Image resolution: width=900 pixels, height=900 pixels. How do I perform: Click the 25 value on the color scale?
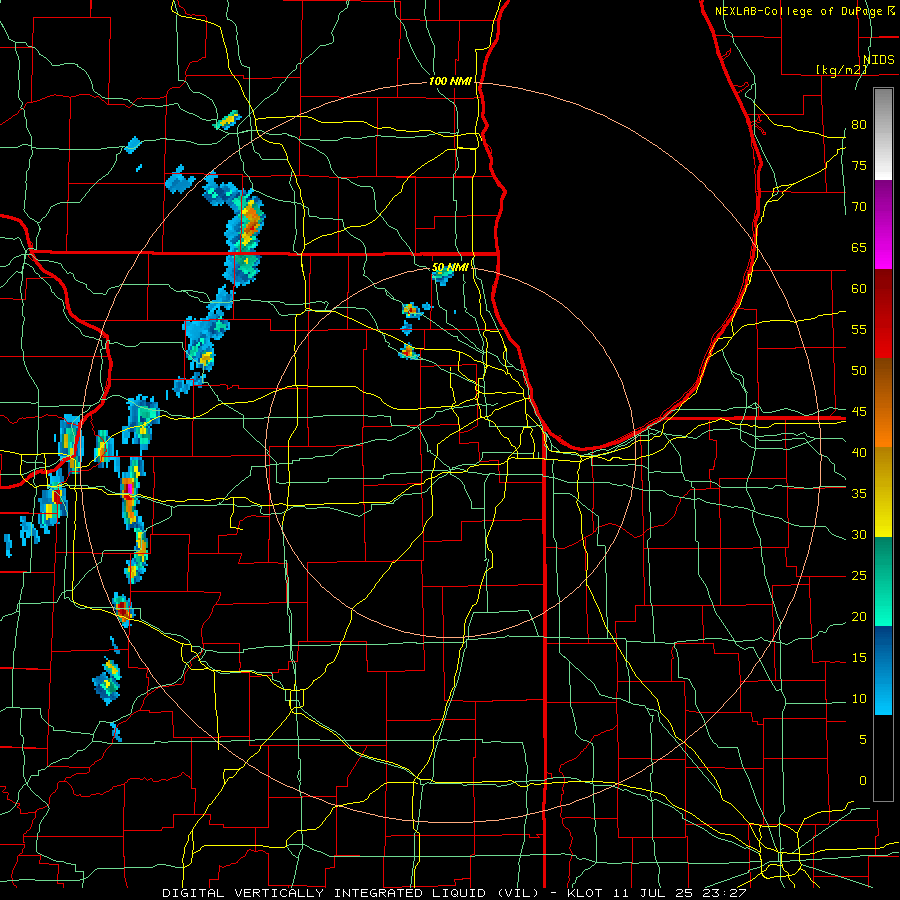coord(859,575)
